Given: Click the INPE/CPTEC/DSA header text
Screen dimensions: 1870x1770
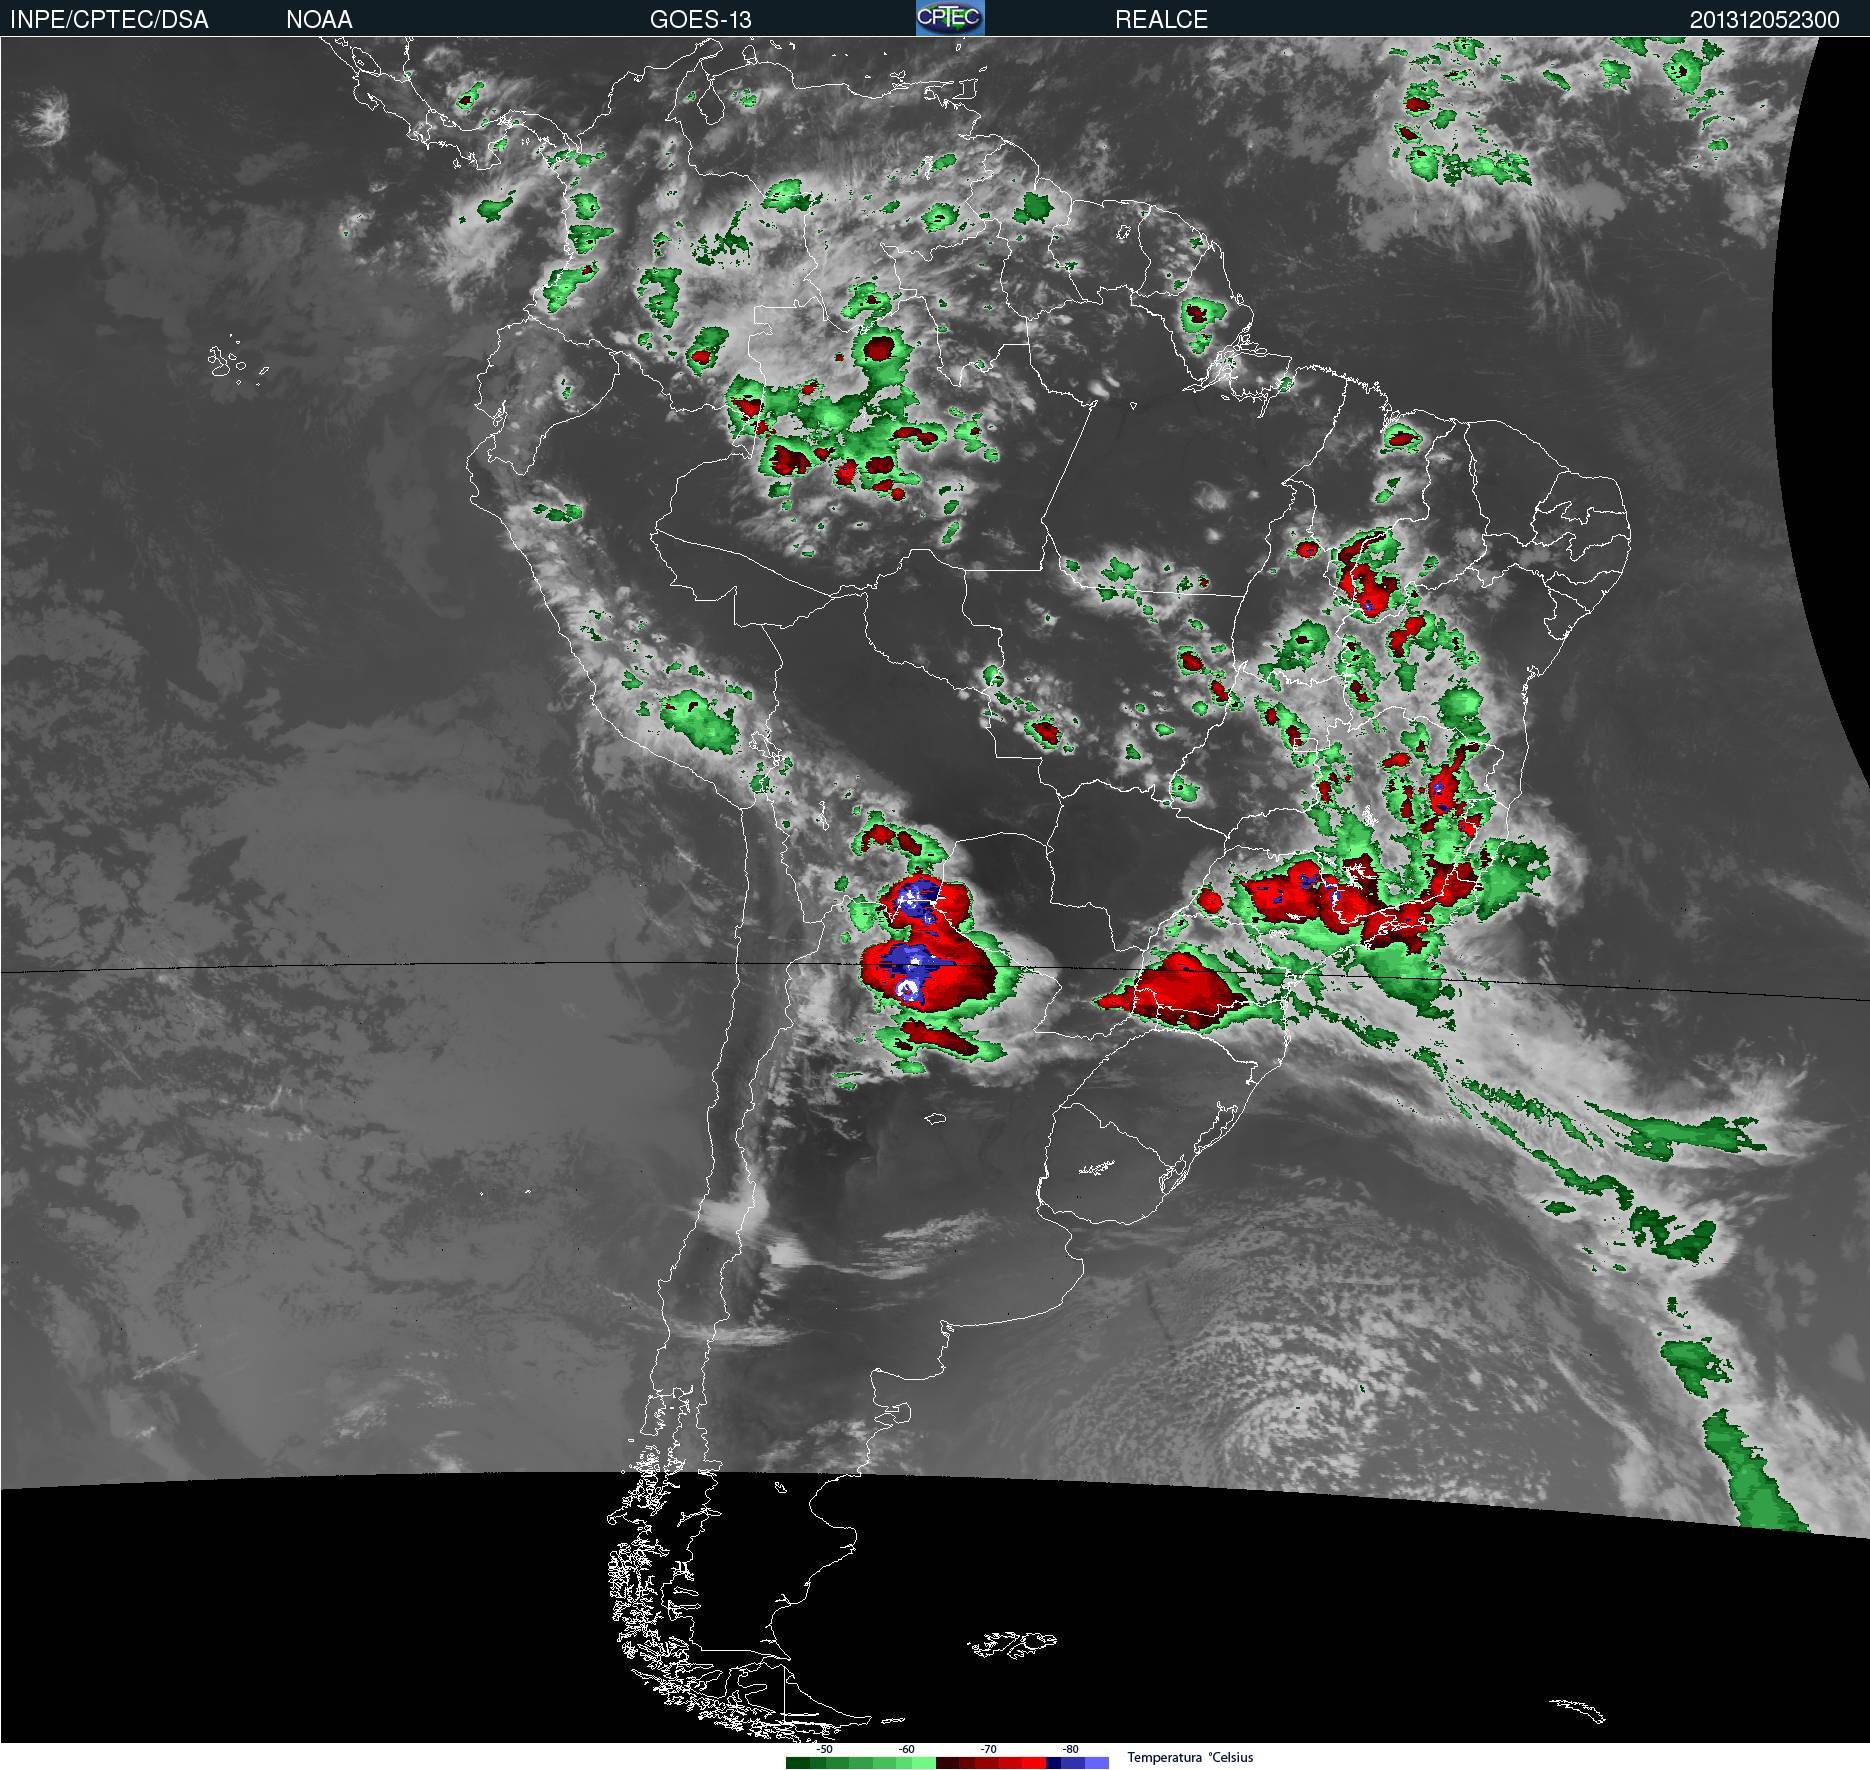Looking at the screenshot, I should [110, 20].
